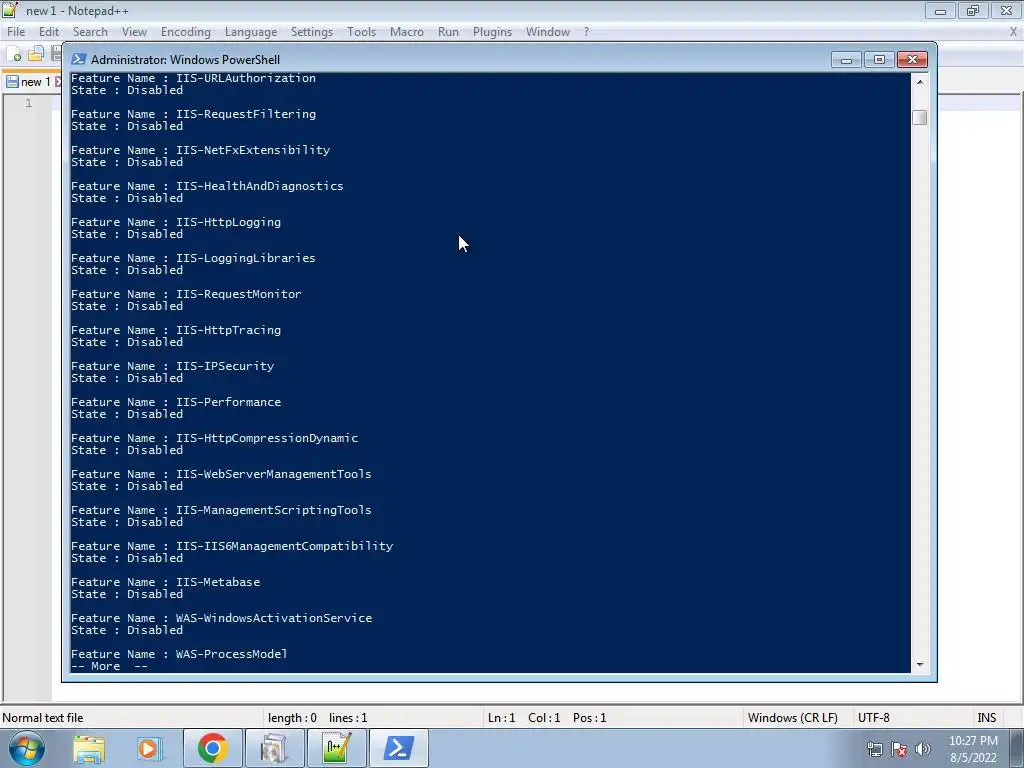Launch Windows Media Player from the taskbar
This screenshot has width=1024, height=768.
pos(150,748)
